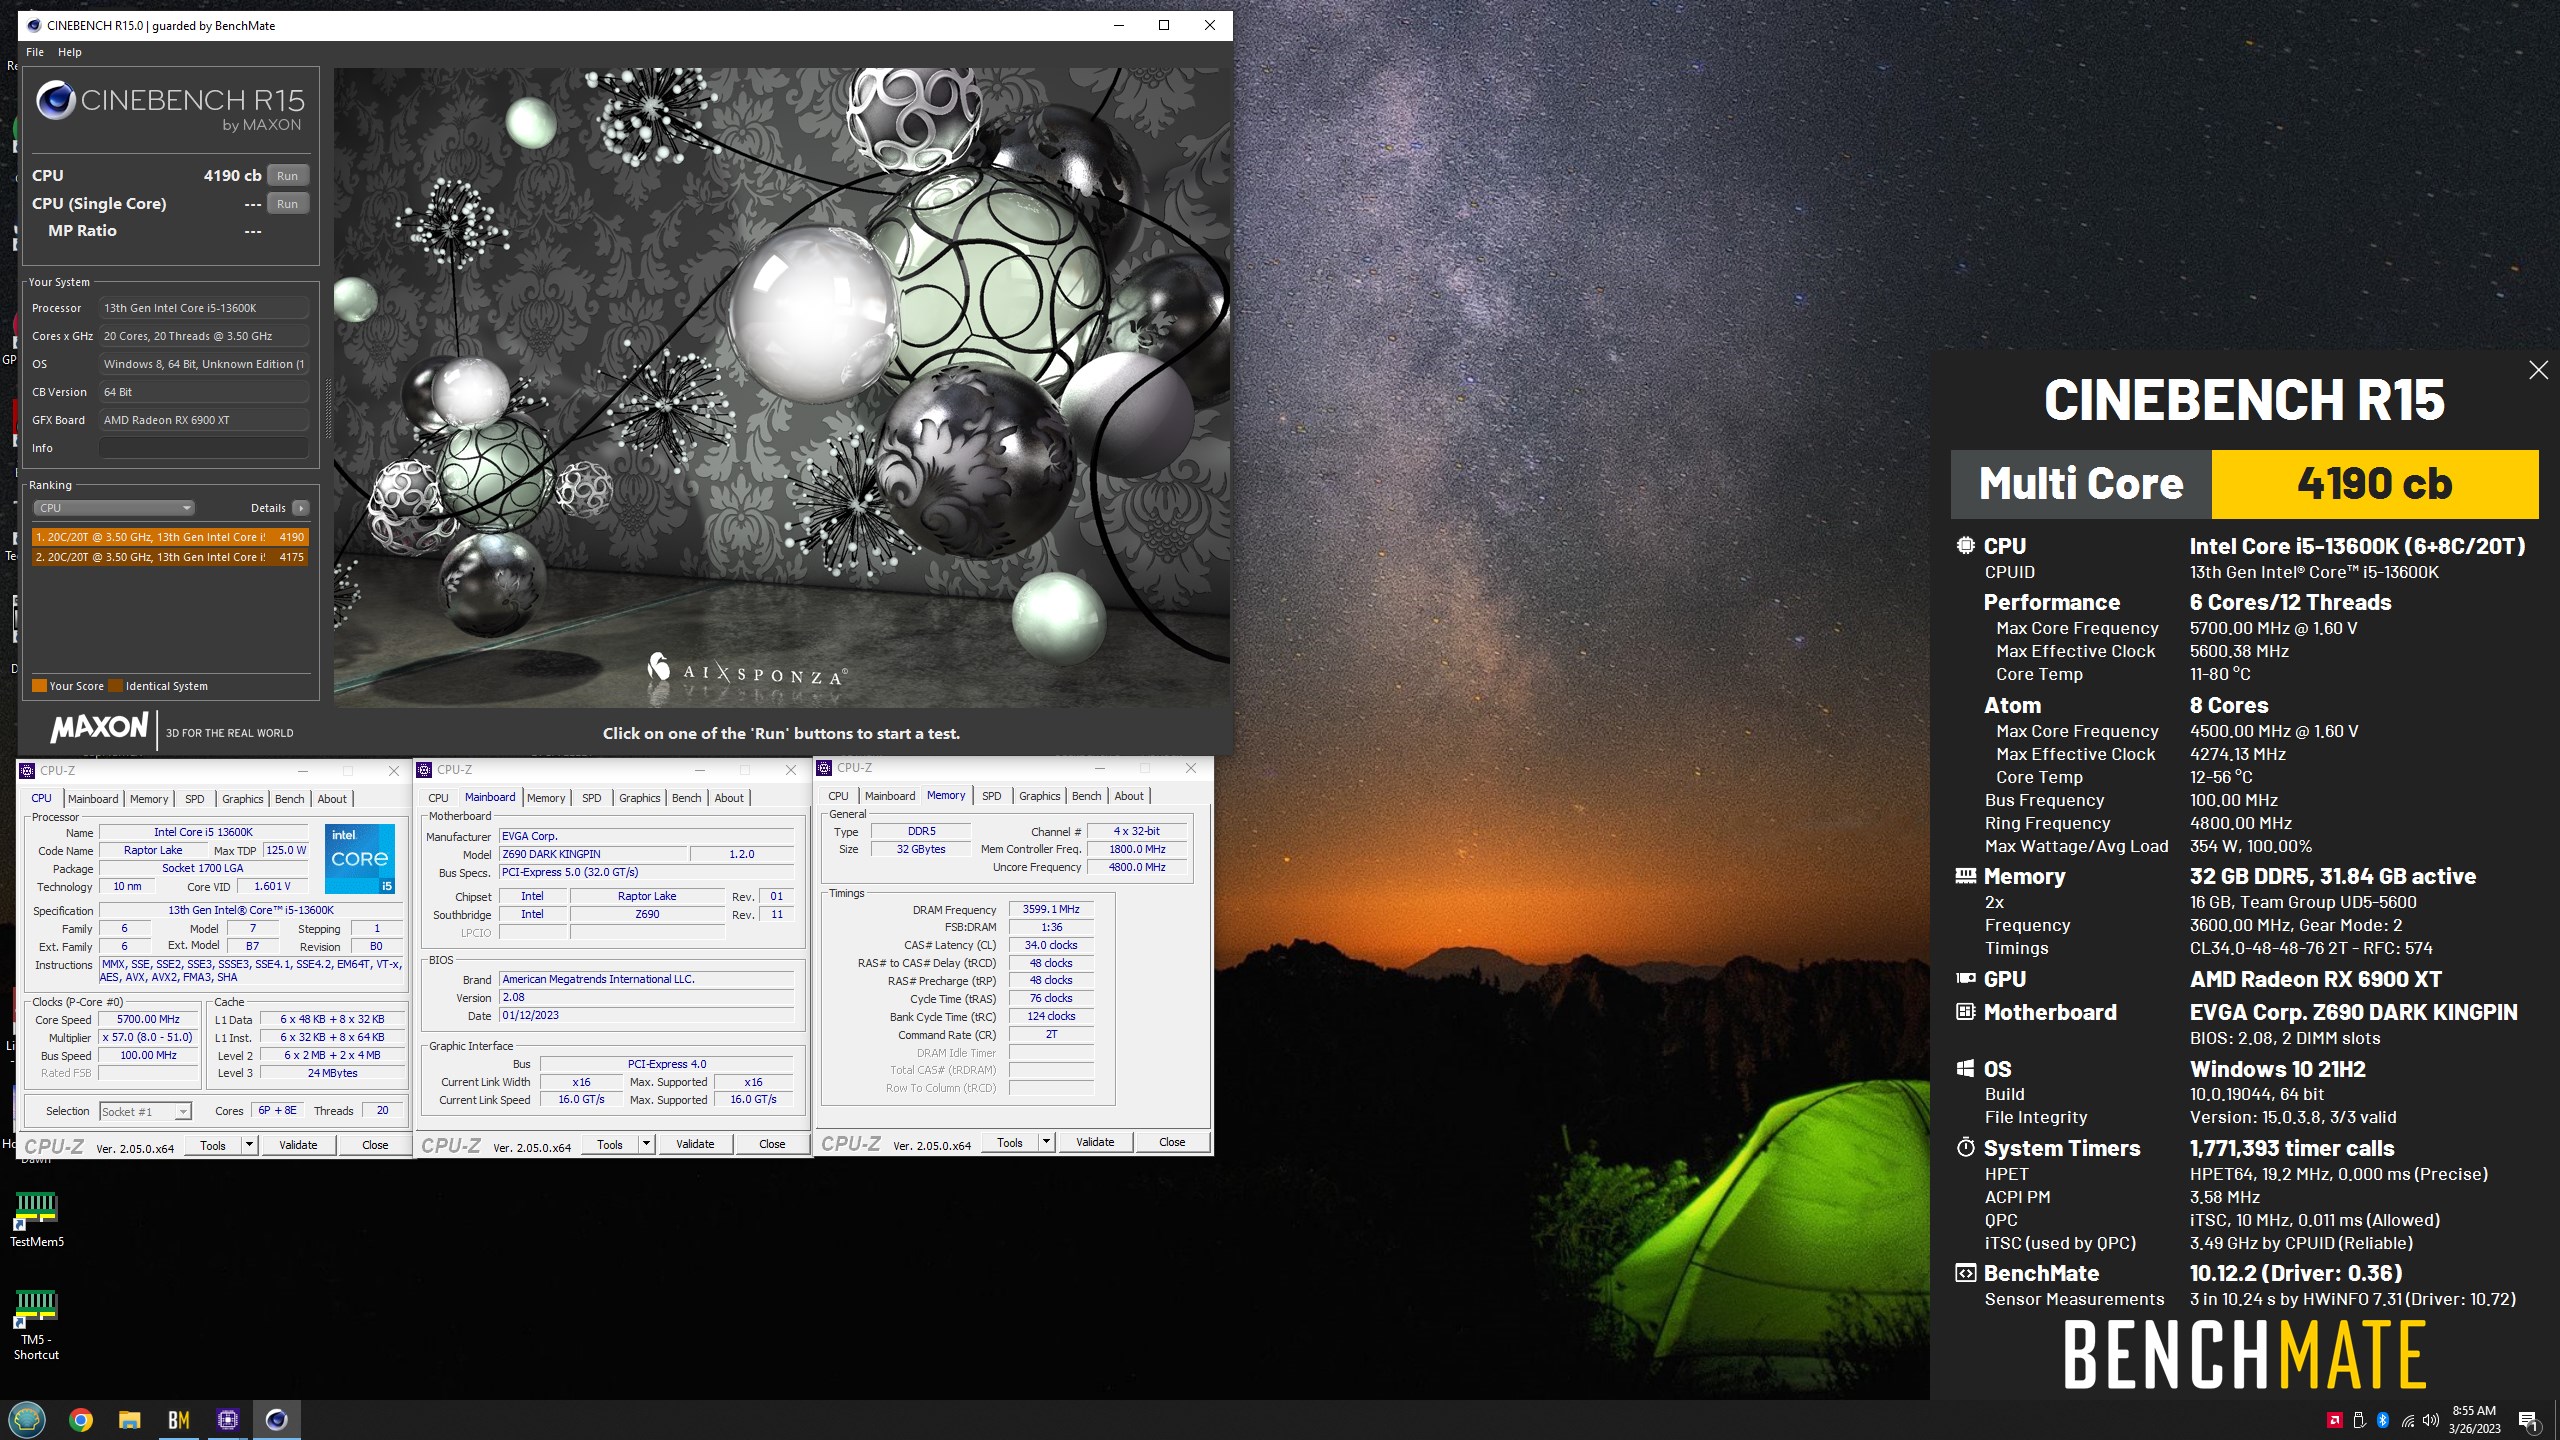The image size is (2560, 1440).
Task: Expand Tools dropdown arrow in middle CPU-Z window
Action: pyautogui.click(x=646, y=1144)
